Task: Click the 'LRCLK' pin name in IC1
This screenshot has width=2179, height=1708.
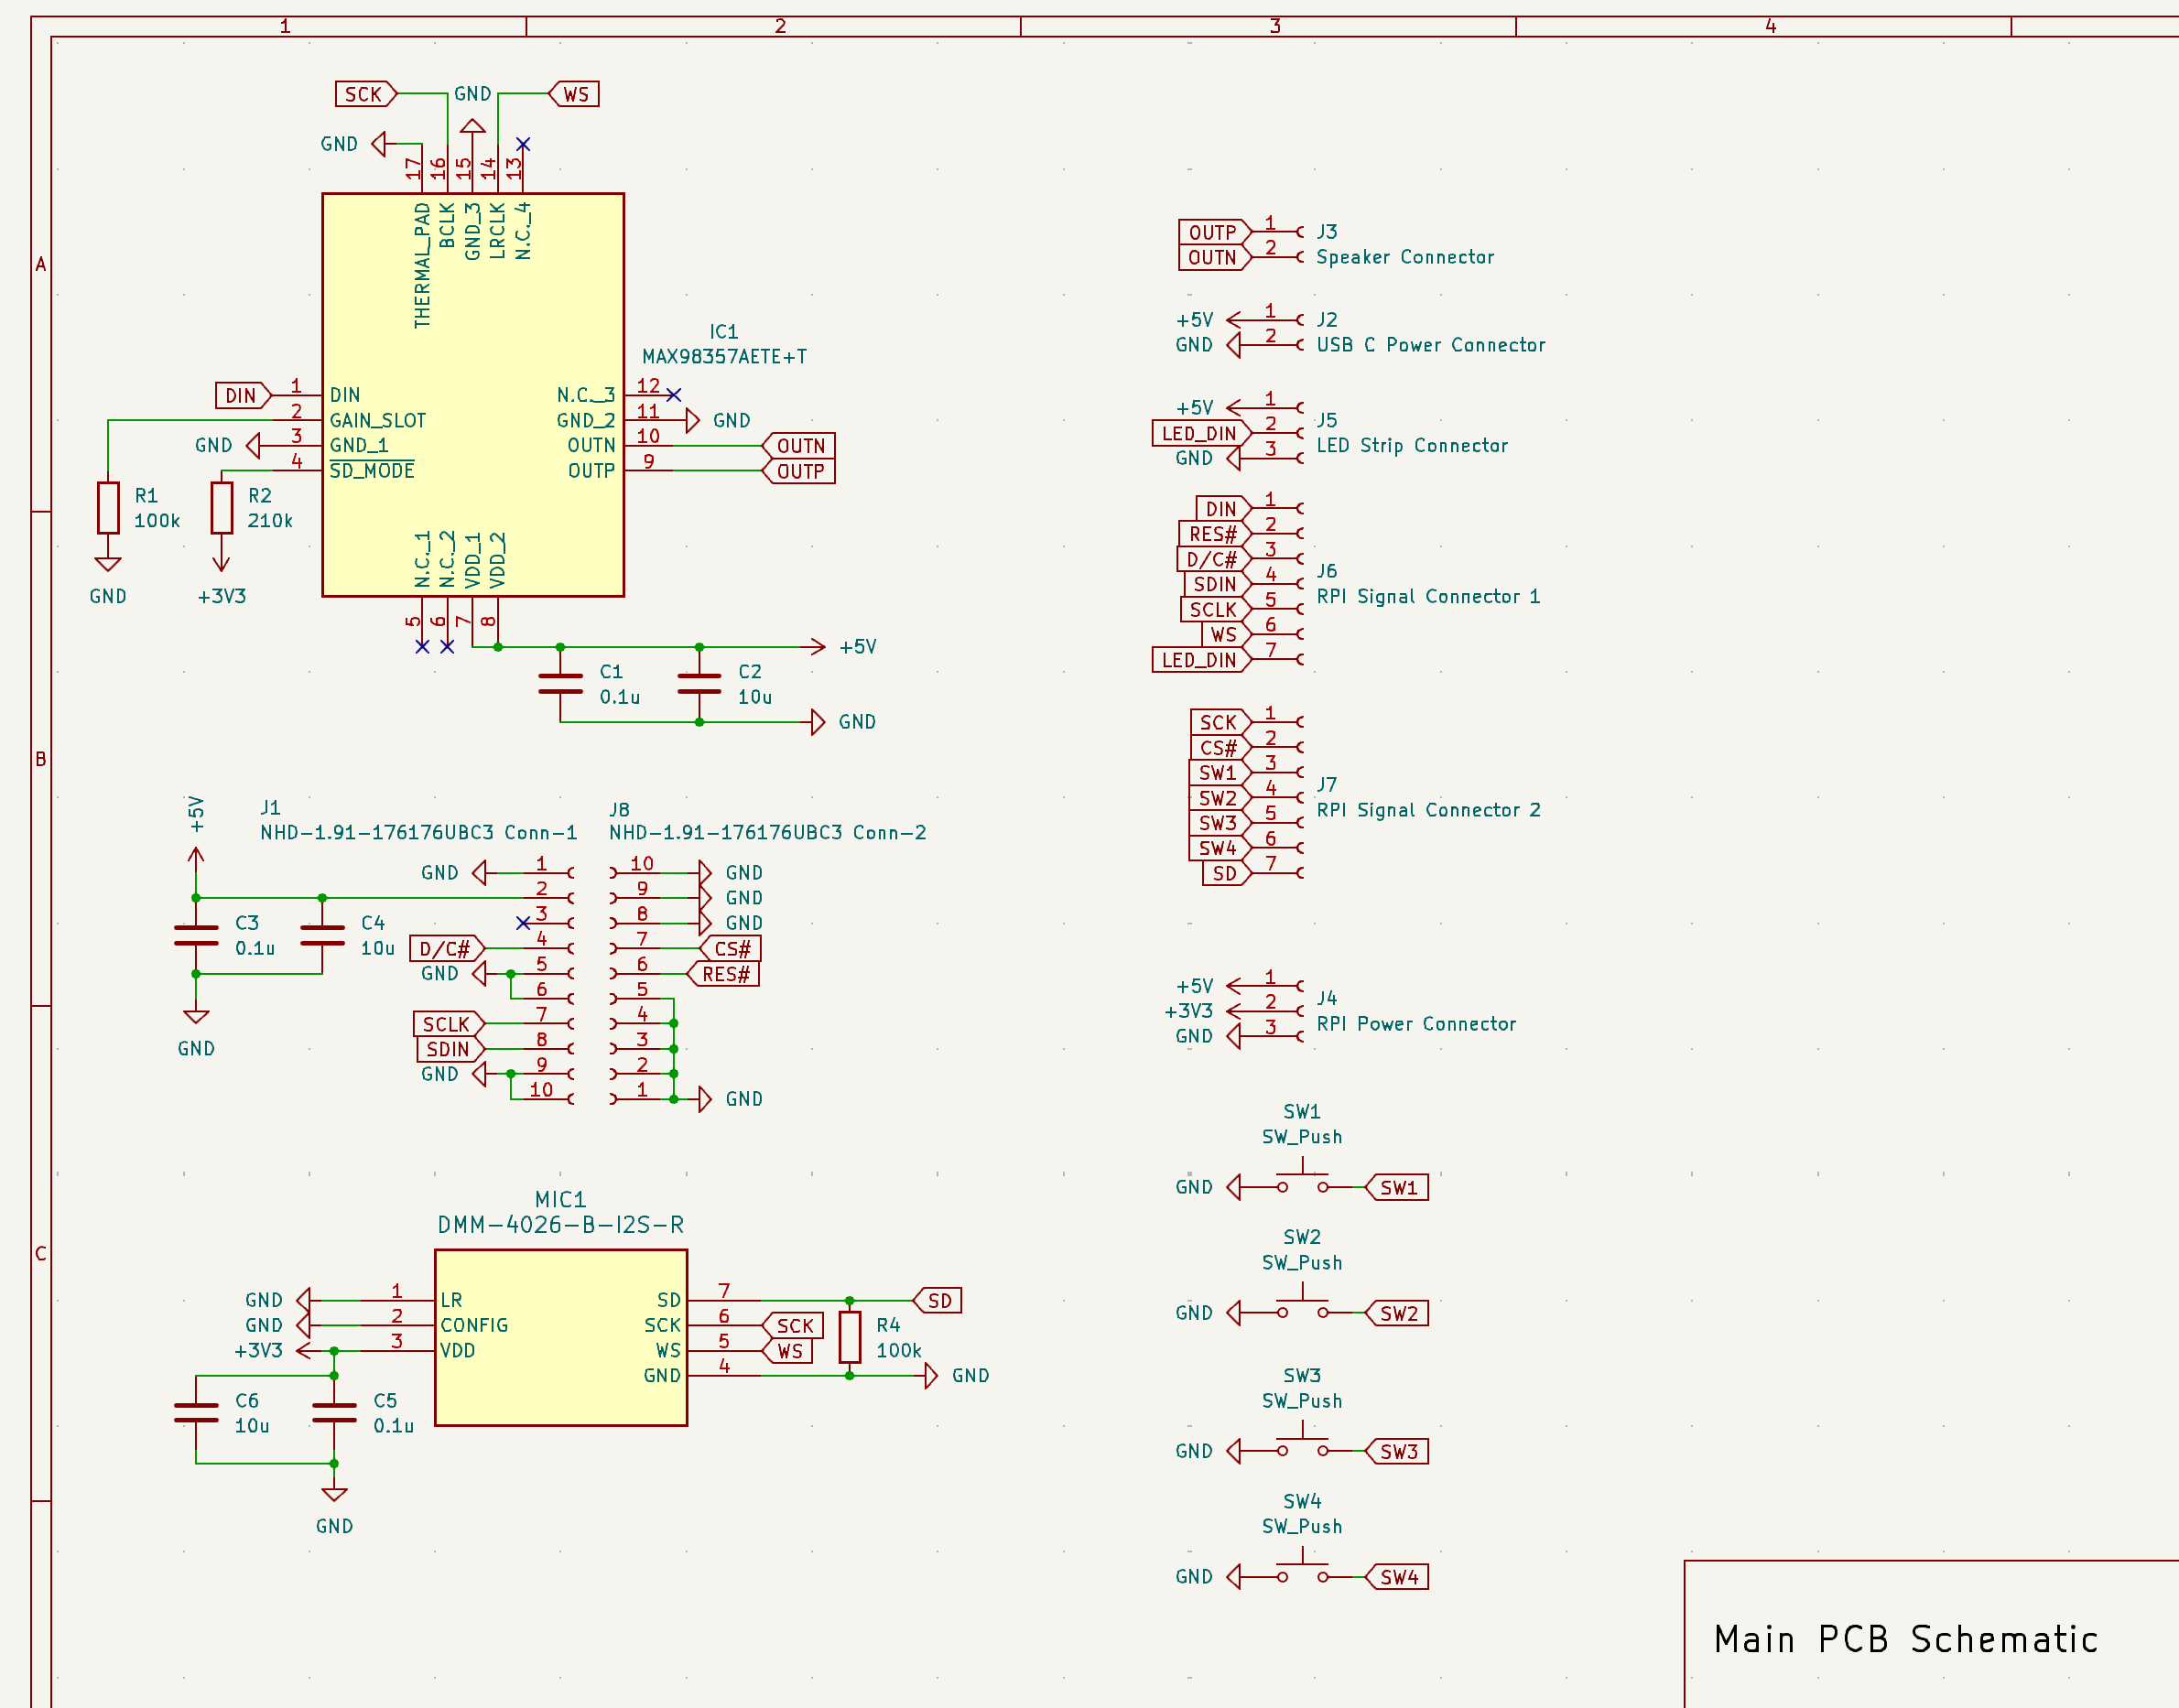Action: point(497,231)
